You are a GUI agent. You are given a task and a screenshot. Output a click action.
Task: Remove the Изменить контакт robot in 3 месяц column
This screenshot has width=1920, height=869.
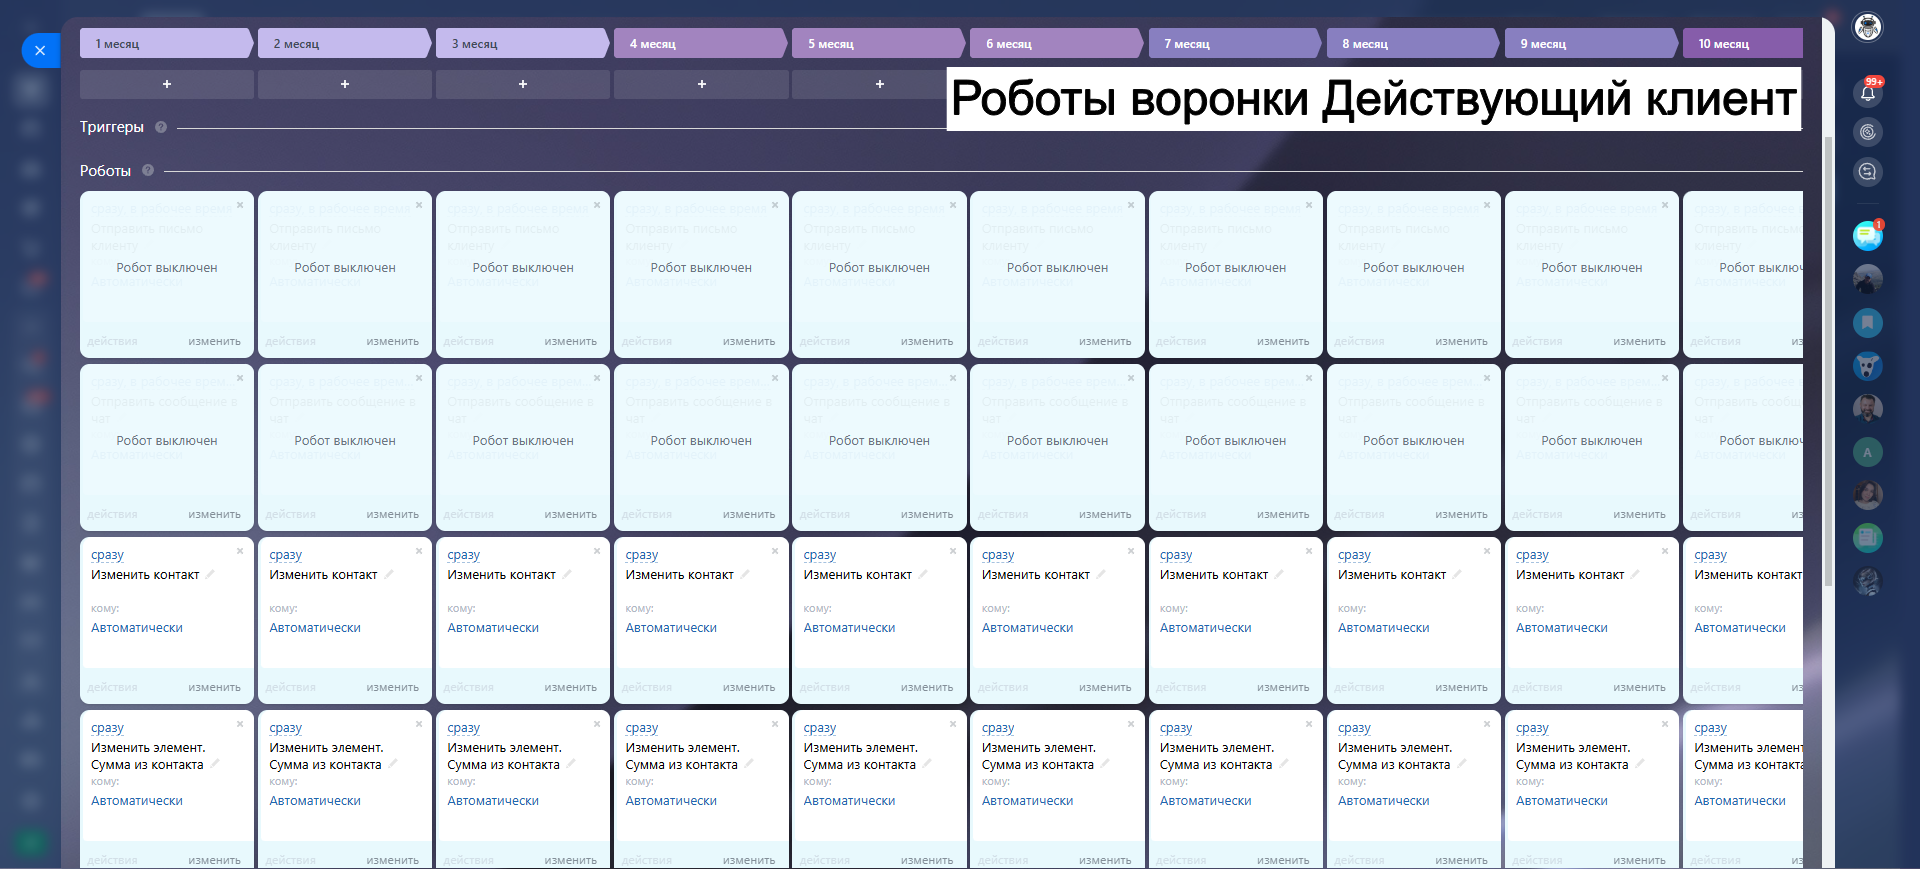pos(597,551)
